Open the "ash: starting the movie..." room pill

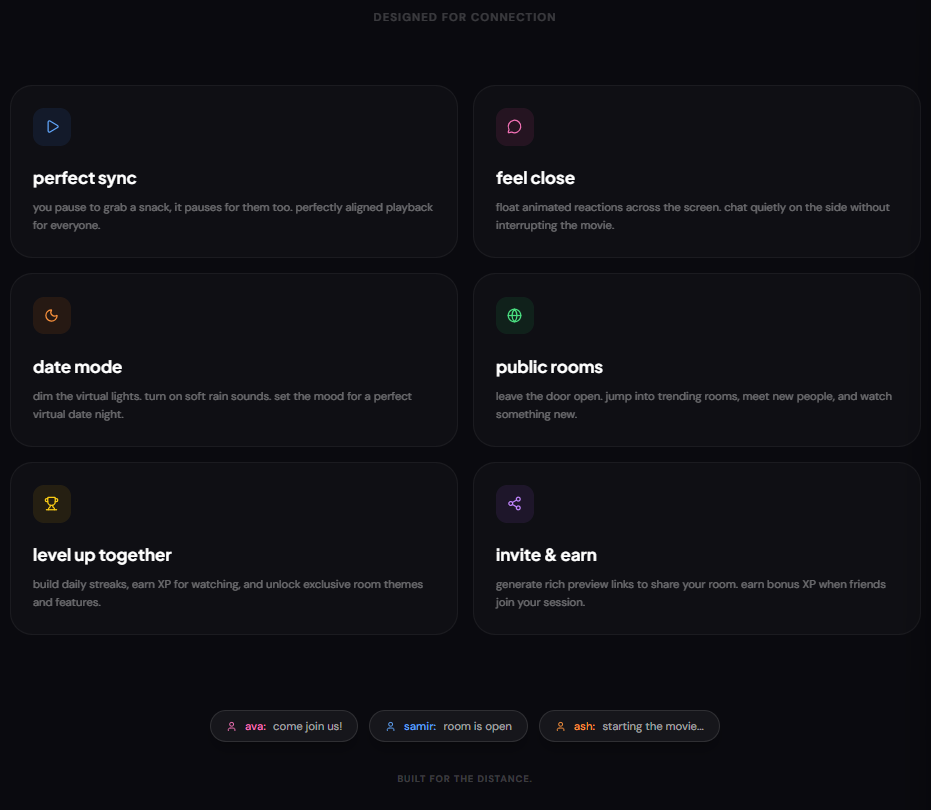[x=629, y=726]
